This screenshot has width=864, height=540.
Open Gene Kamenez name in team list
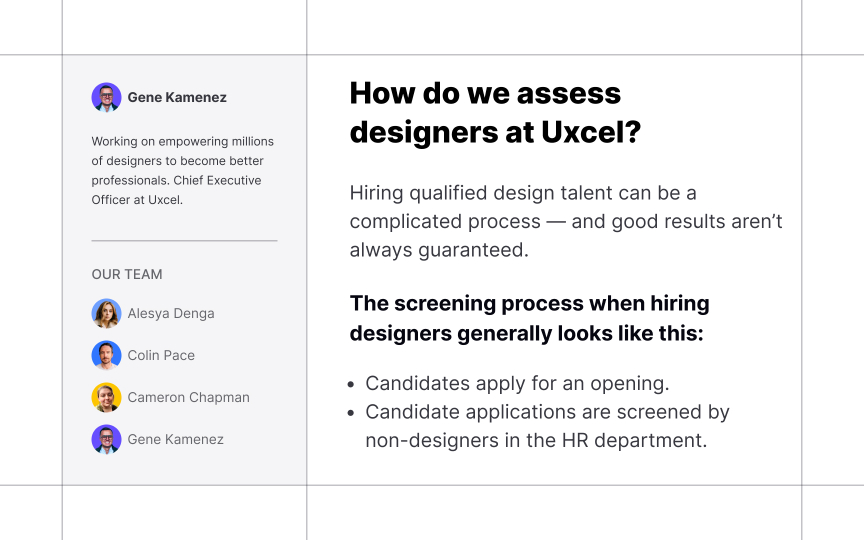175,439
